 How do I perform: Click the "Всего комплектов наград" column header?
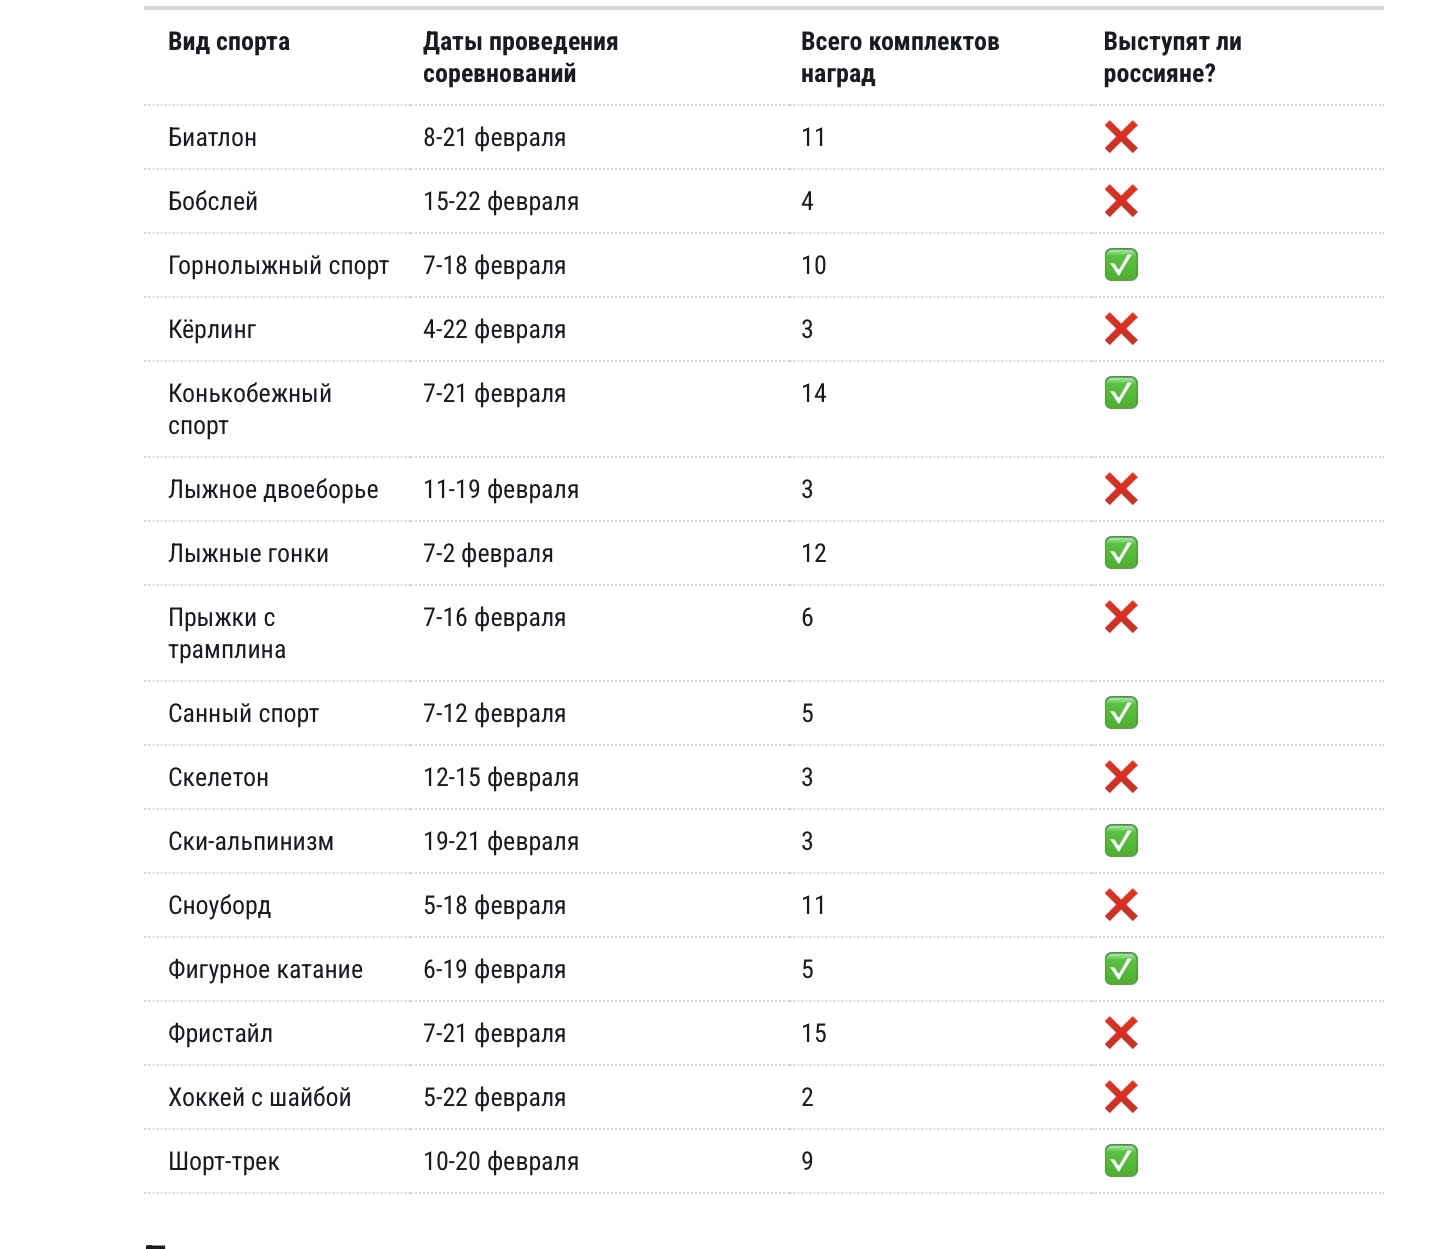(x=899, y=57)
